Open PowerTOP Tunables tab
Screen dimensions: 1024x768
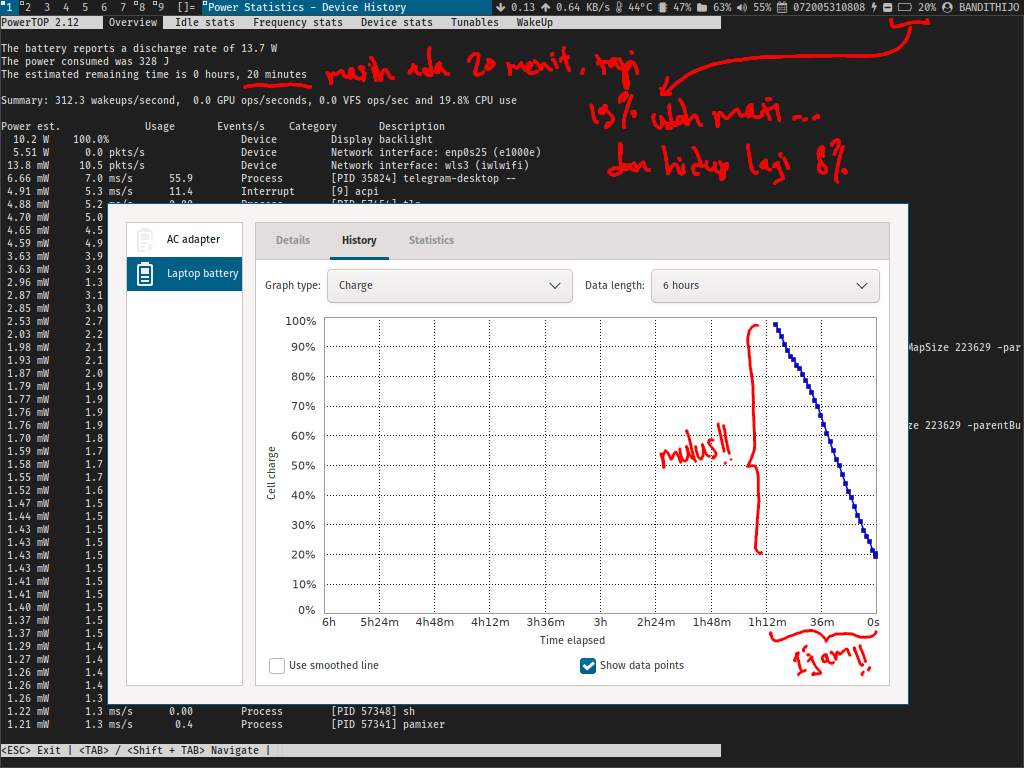click(474, 22)
